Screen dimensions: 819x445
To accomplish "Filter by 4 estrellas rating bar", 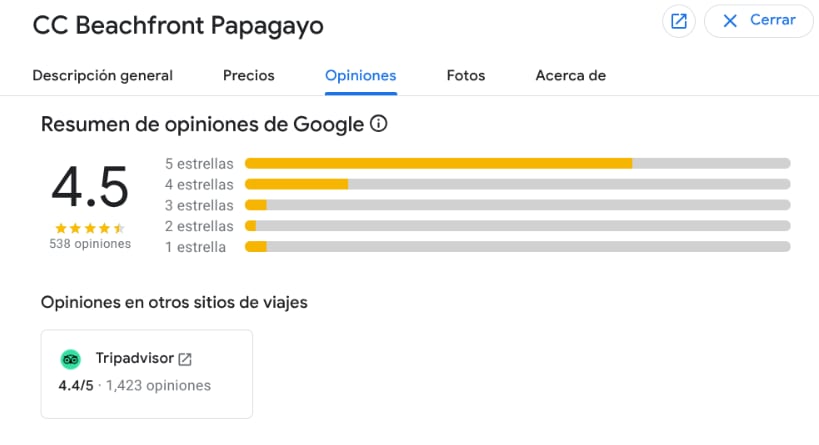I will (517, 184).
